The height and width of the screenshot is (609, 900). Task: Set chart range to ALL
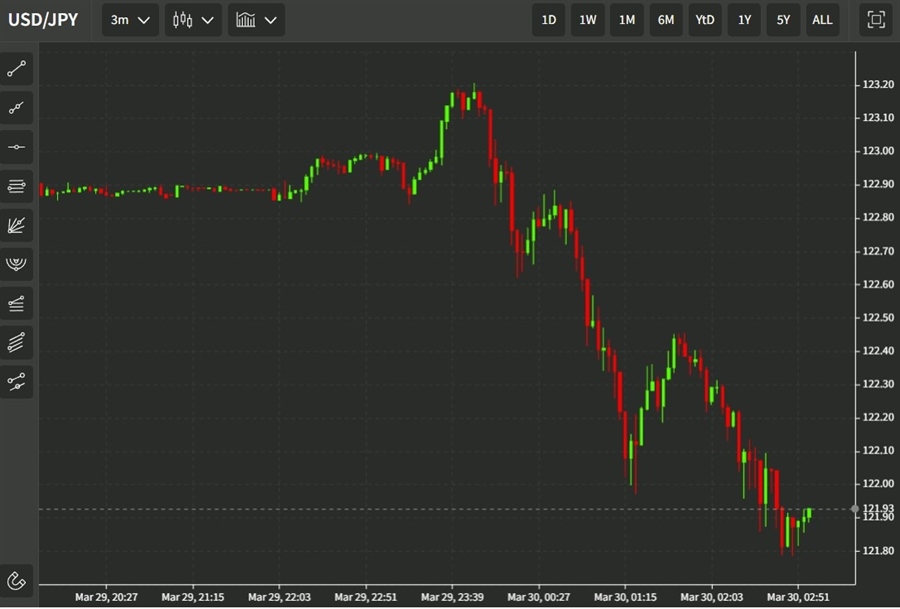click(x=823, y=20)
